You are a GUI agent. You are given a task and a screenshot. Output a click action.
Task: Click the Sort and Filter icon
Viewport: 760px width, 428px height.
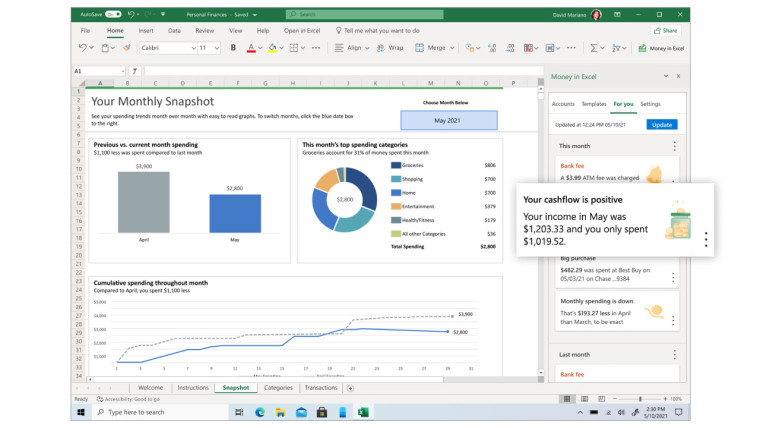click(x=616, y=48)
